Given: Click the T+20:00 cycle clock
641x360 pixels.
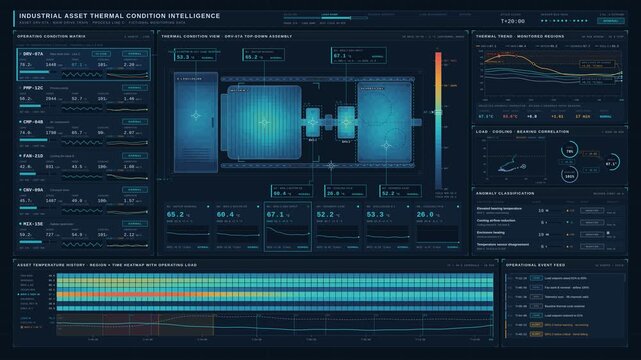Looking at the screenshot, I should (513, 21).
